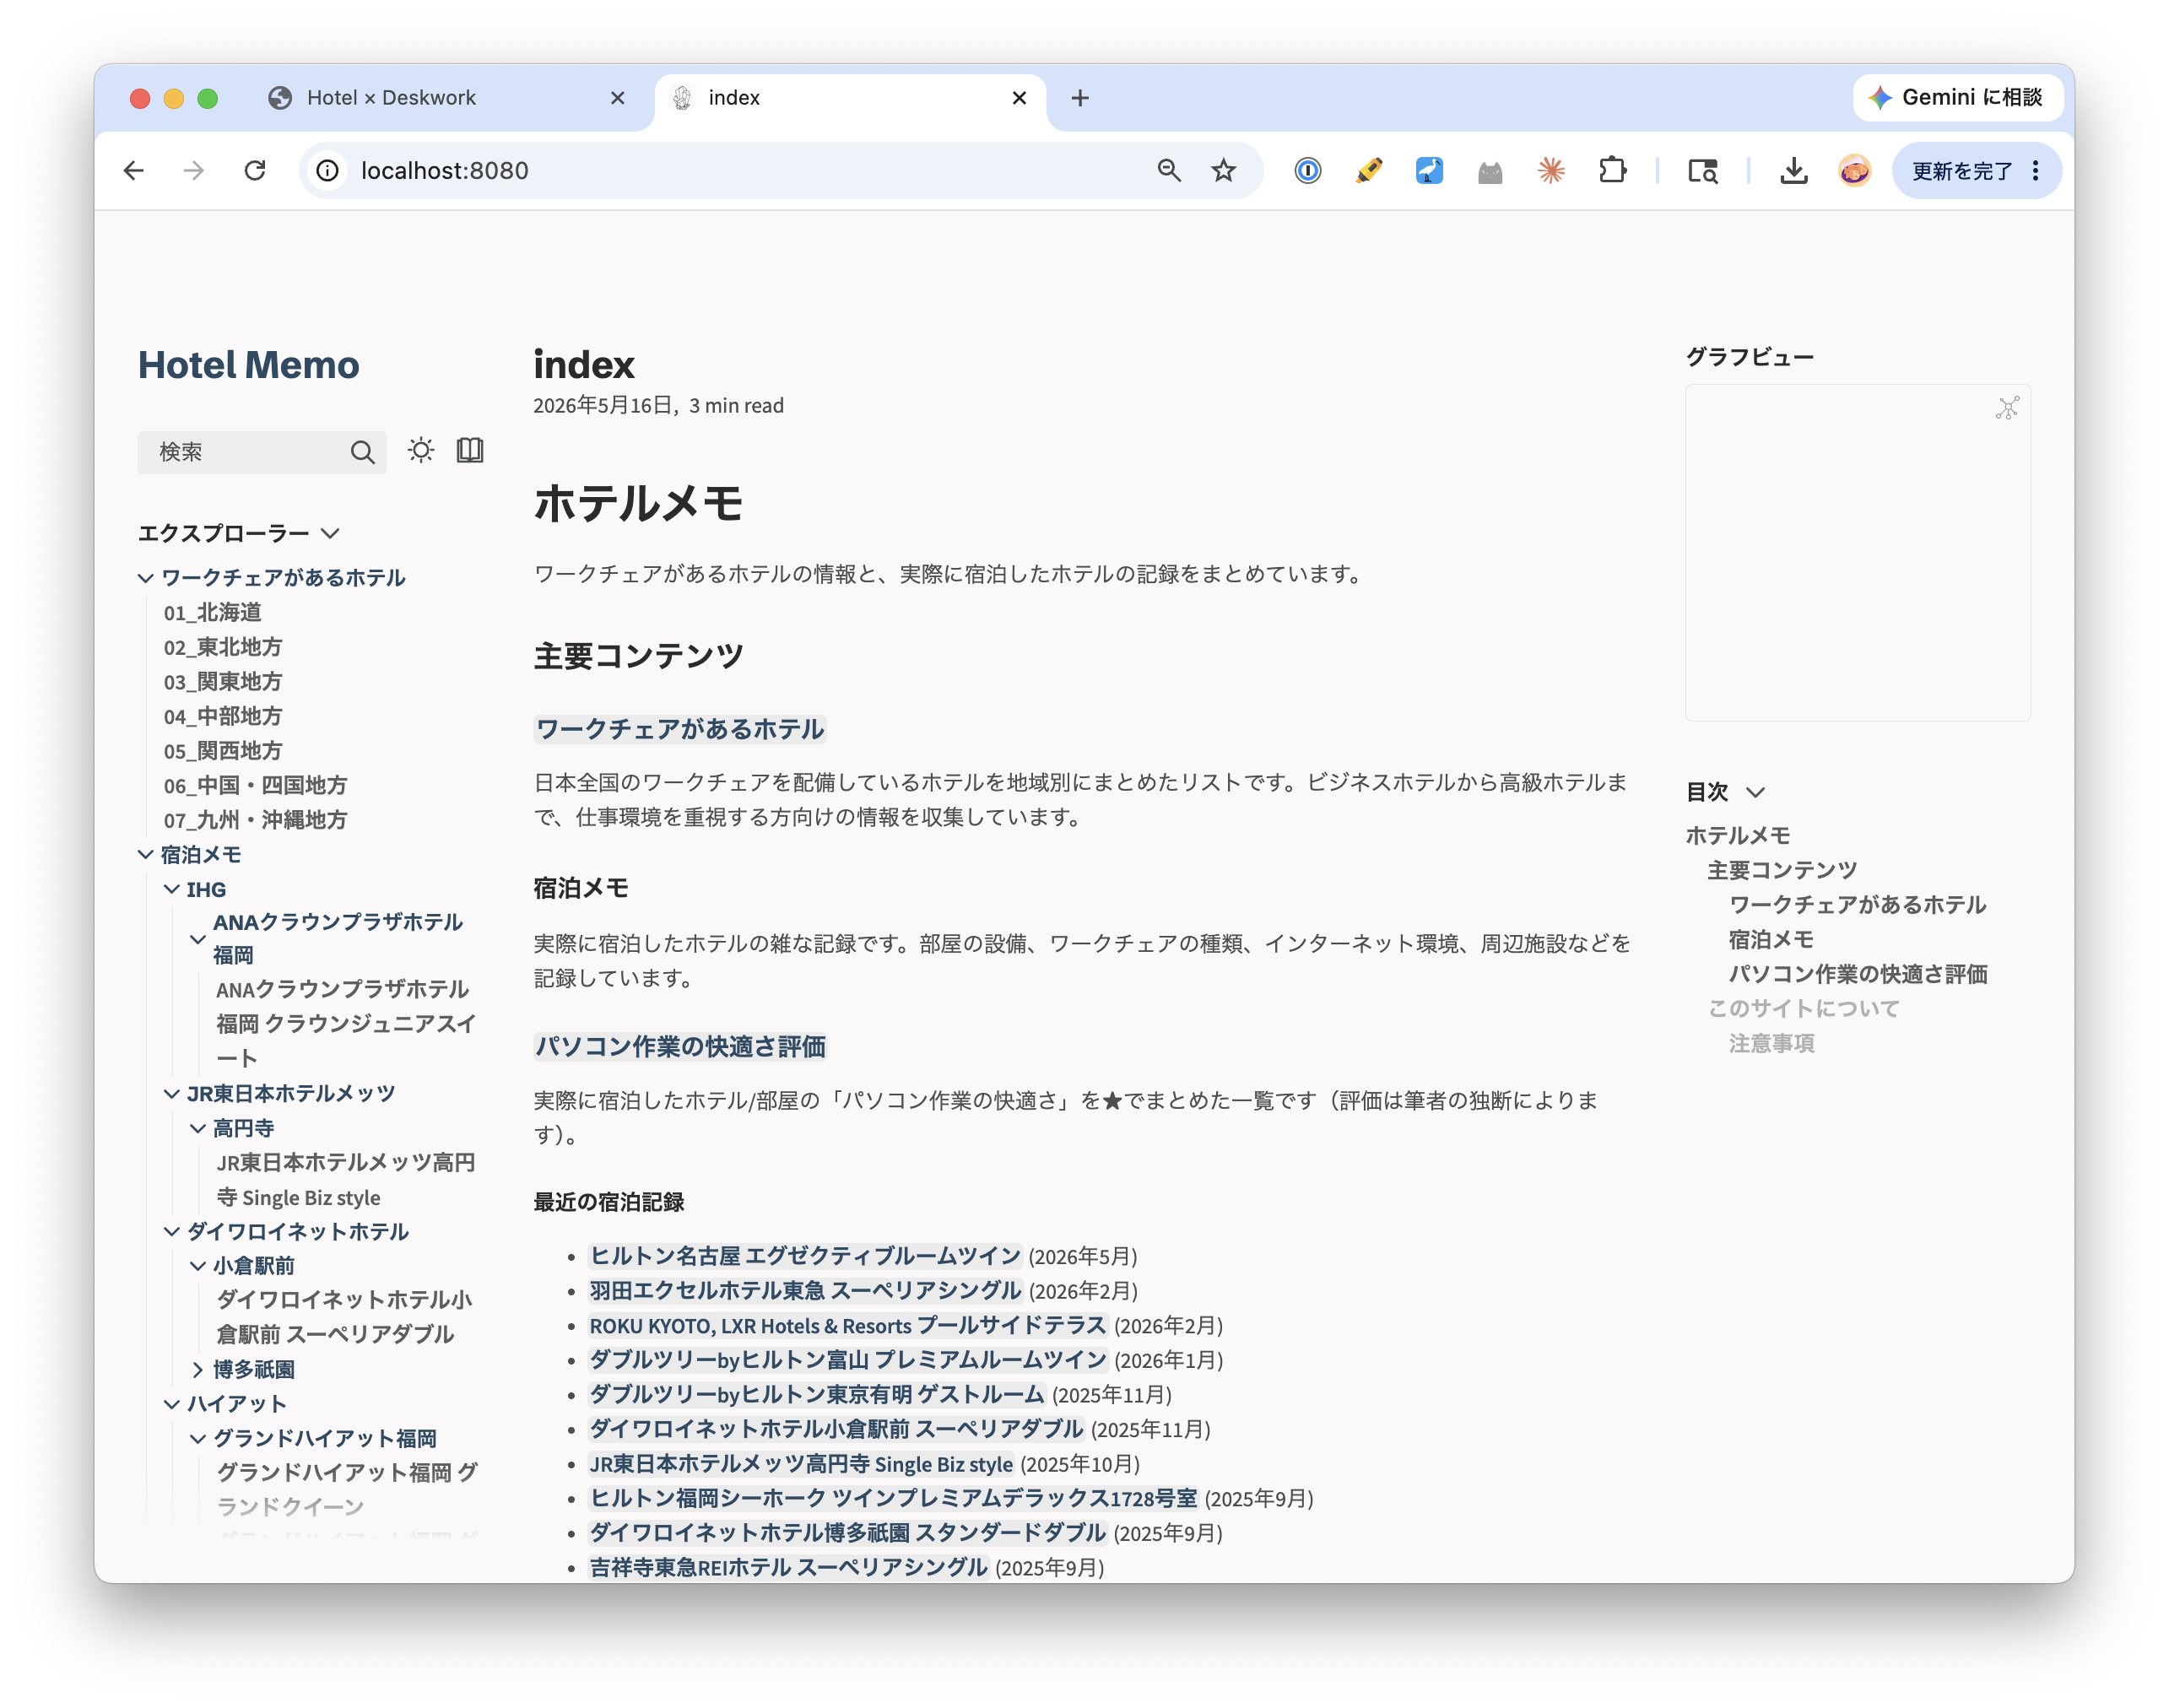2169x1708 pixels.
Task: Switch to the Hotel × Deskwork tab
Action: click(440, 98)
